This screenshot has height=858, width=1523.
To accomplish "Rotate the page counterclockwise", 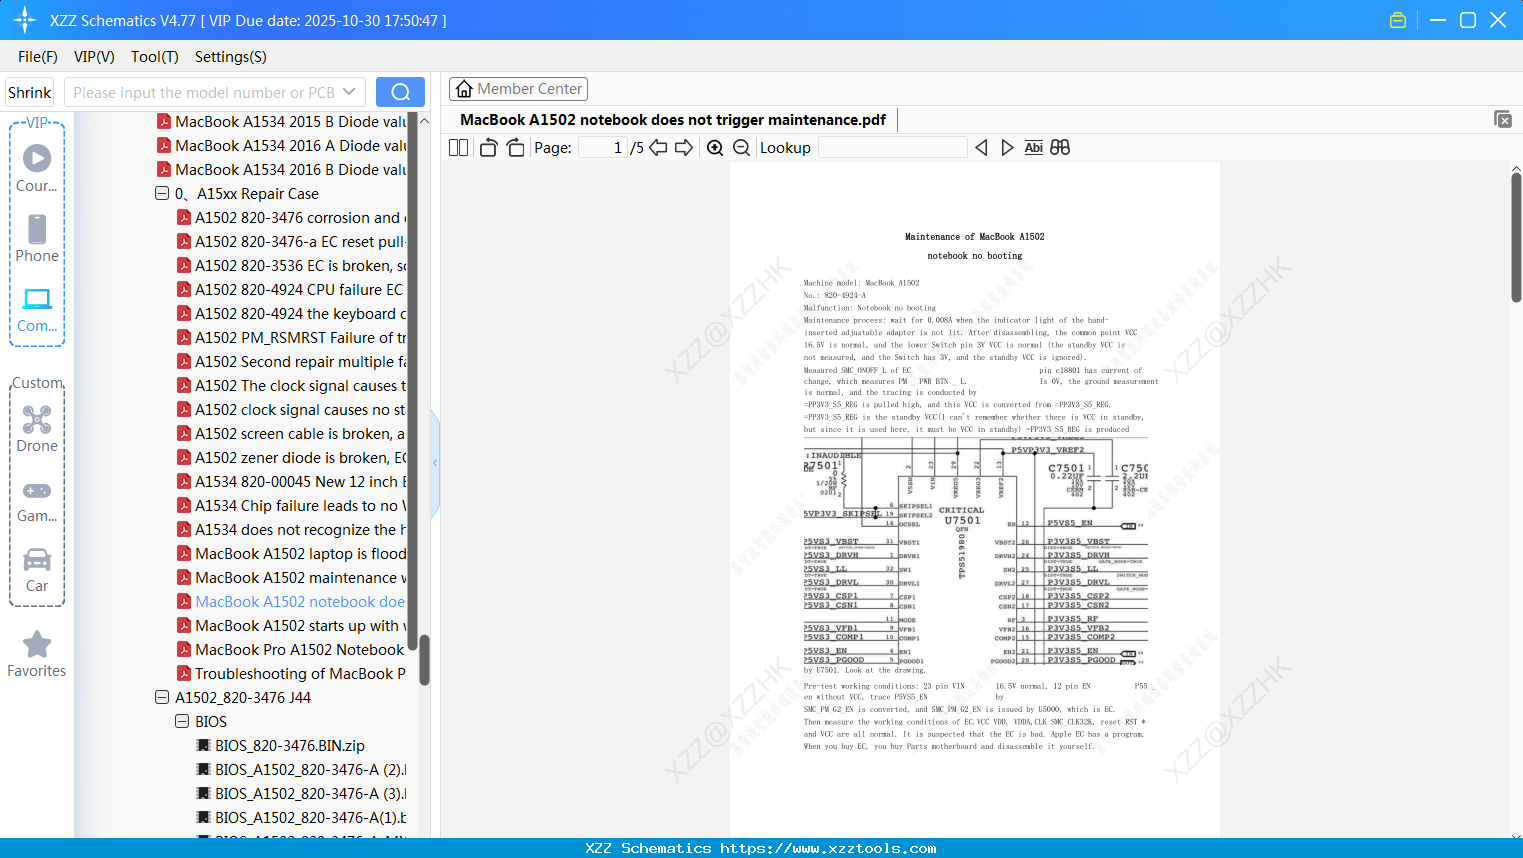I will (x=488, y=148).
